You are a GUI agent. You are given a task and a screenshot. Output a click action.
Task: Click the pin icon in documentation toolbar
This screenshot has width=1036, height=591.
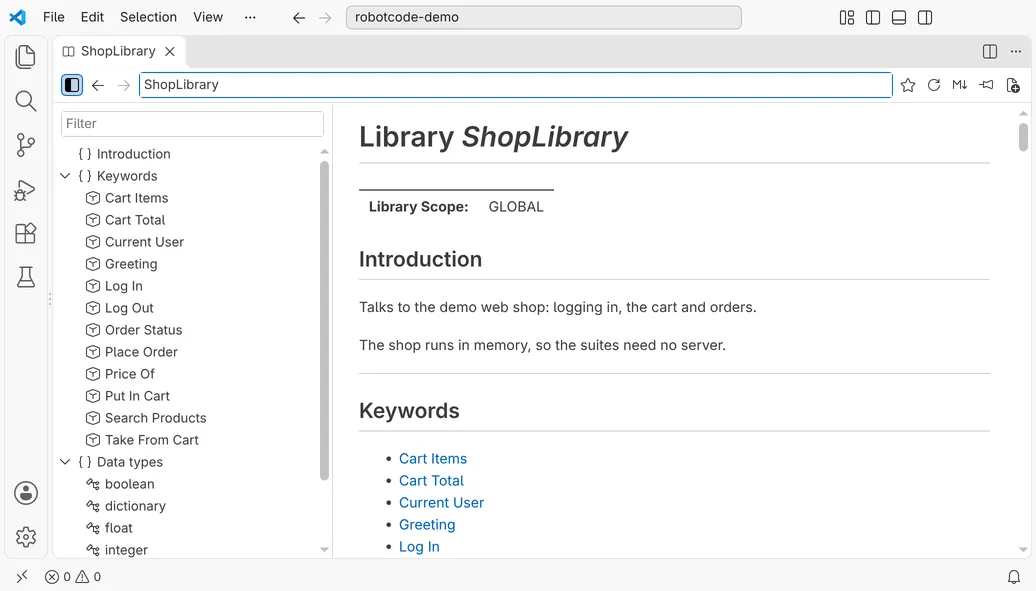point(986,85)
